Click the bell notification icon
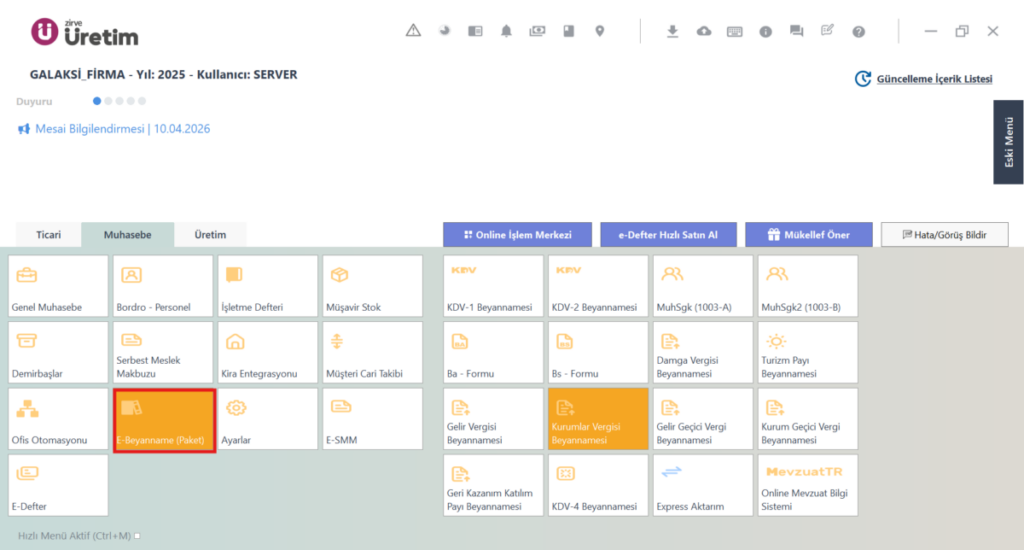 pos(506,31)
